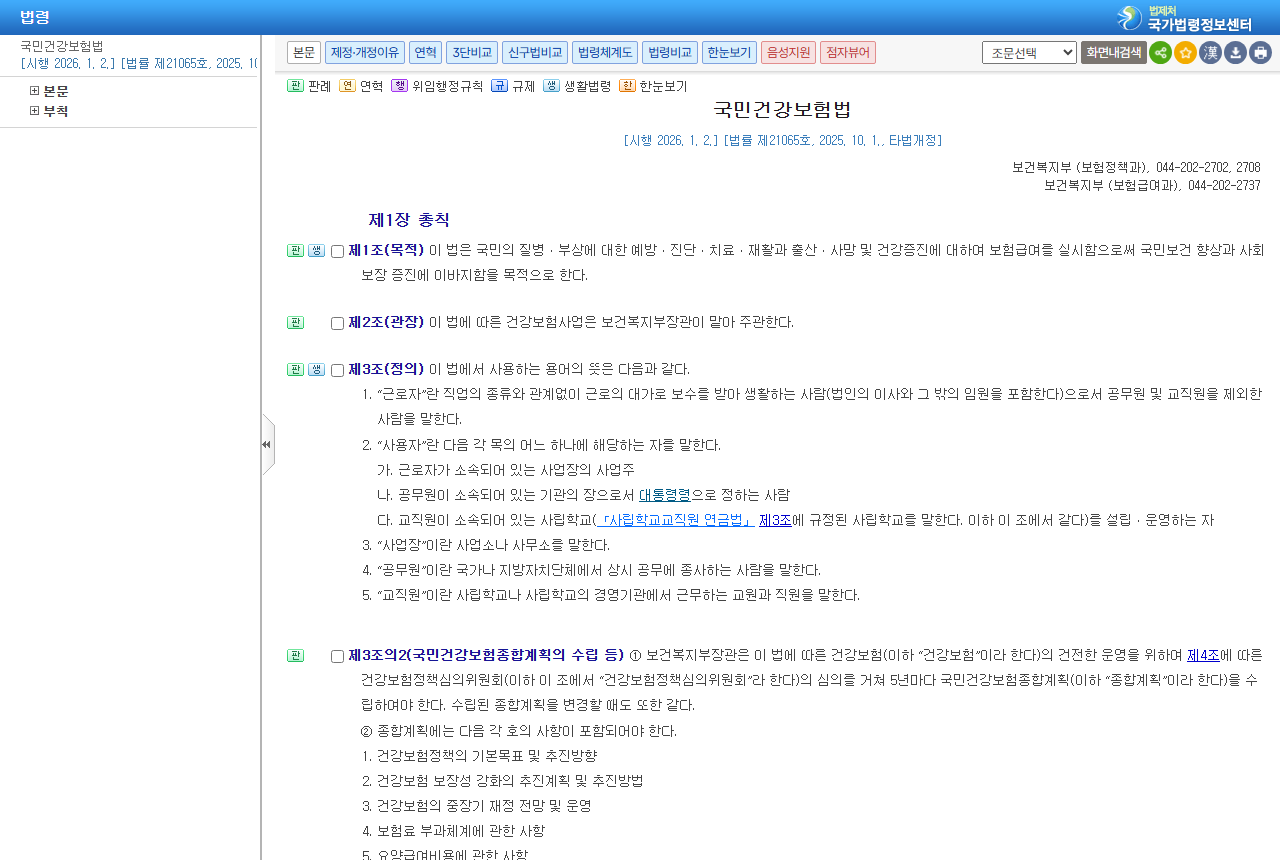Follow the 제4조 link in 제3조의2
Screen dimensions: 1280x860
point(1203,656)
